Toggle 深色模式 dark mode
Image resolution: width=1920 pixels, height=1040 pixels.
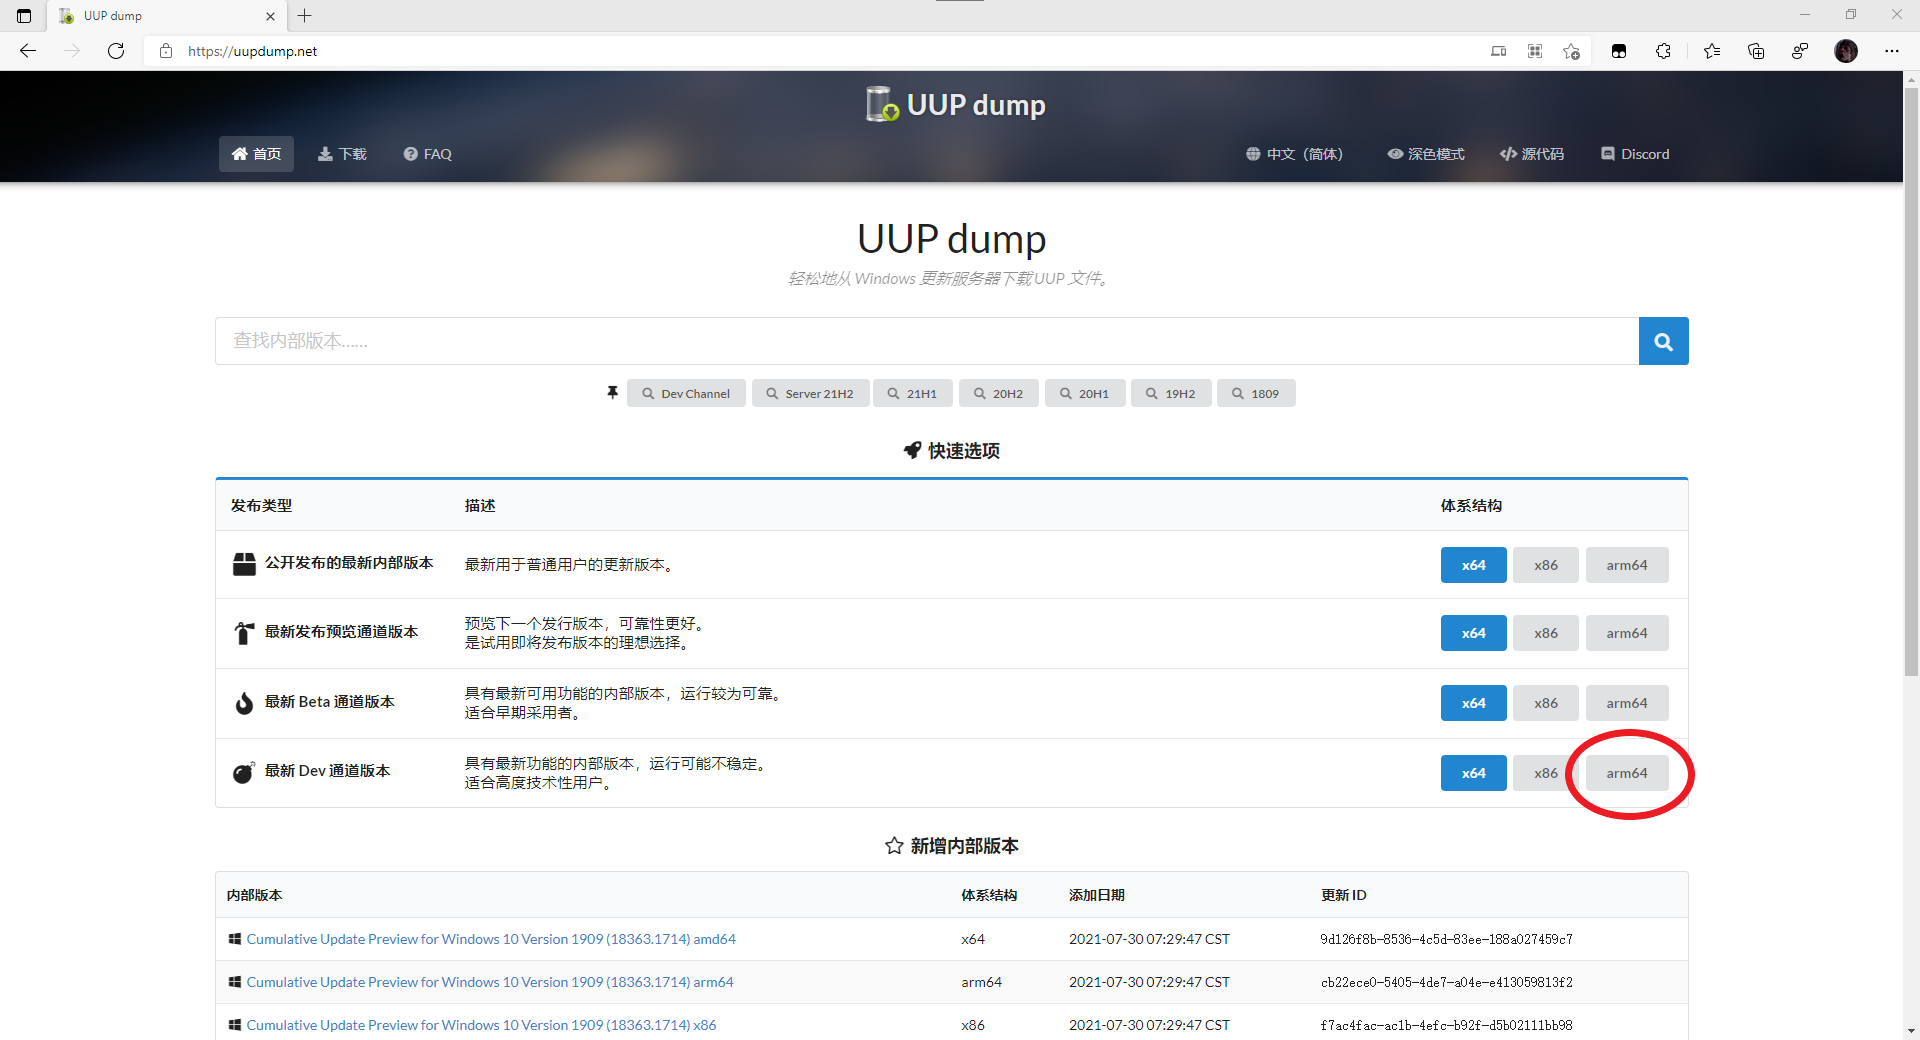(x=1425, y=154)
